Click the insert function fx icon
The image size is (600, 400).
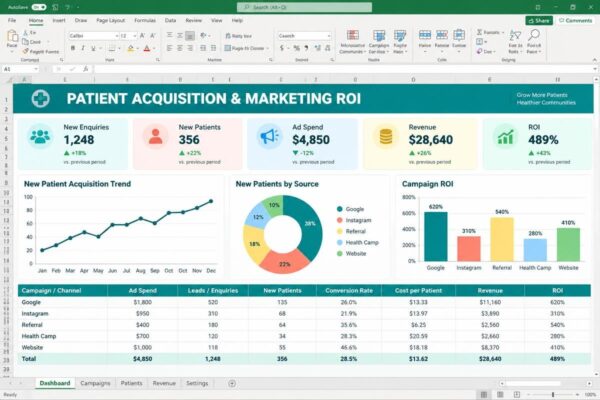click(x=86, y=69)
